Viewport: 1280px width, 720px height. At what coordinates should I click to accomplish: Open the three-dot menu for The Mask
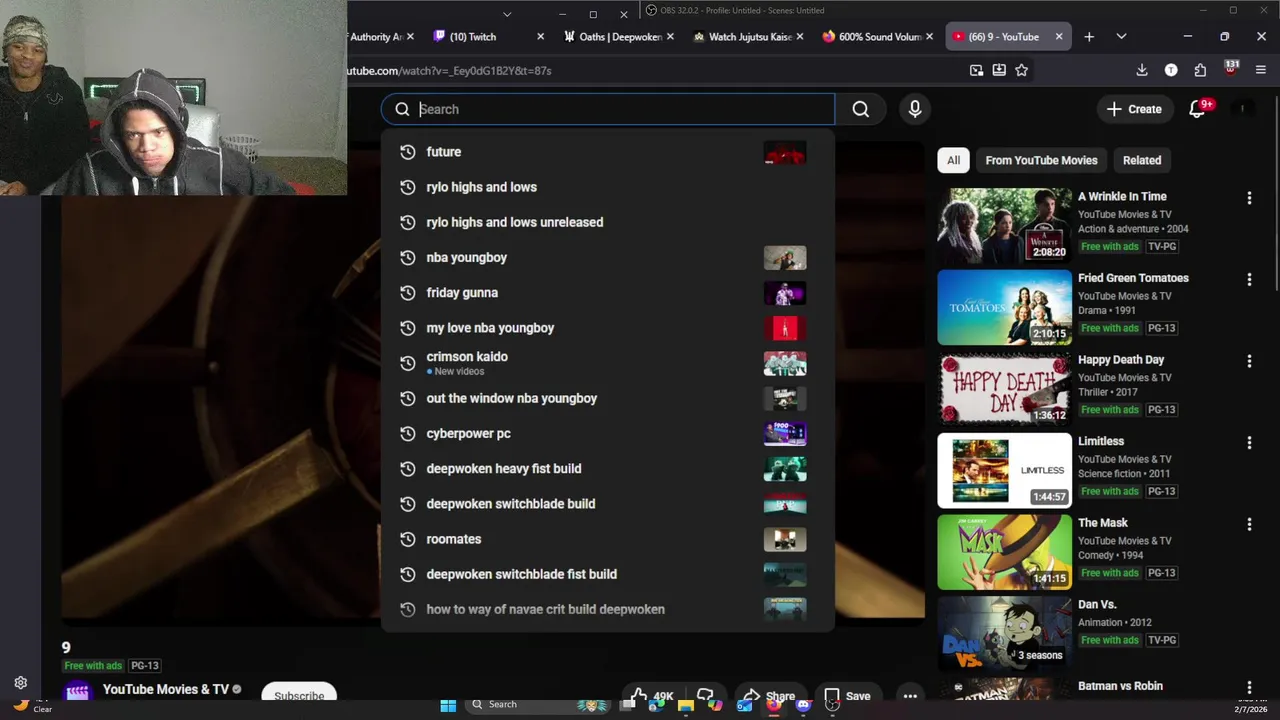pyautogui.click(x=1249, y=524)
